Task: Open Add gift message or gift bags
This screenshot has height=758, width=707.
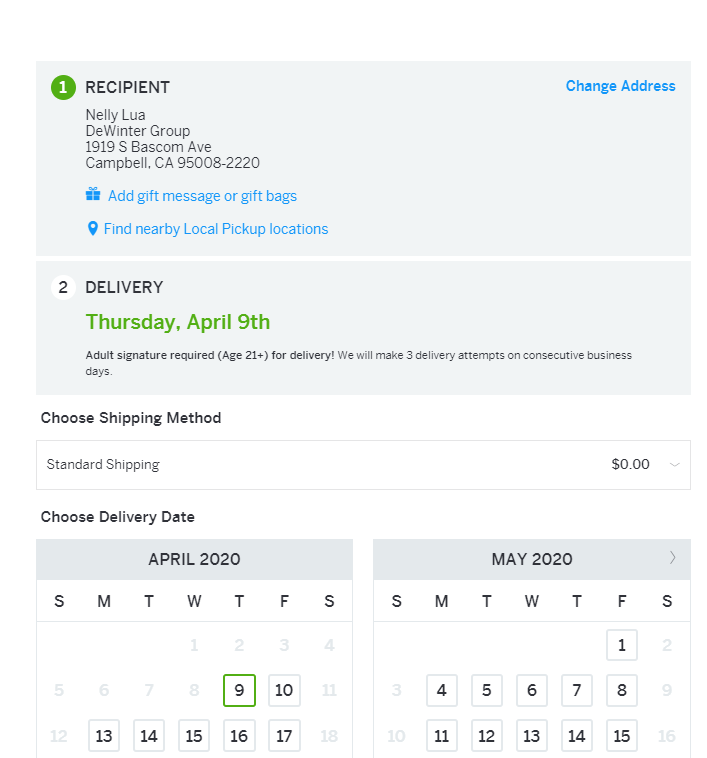Action: tap(202, 196)
